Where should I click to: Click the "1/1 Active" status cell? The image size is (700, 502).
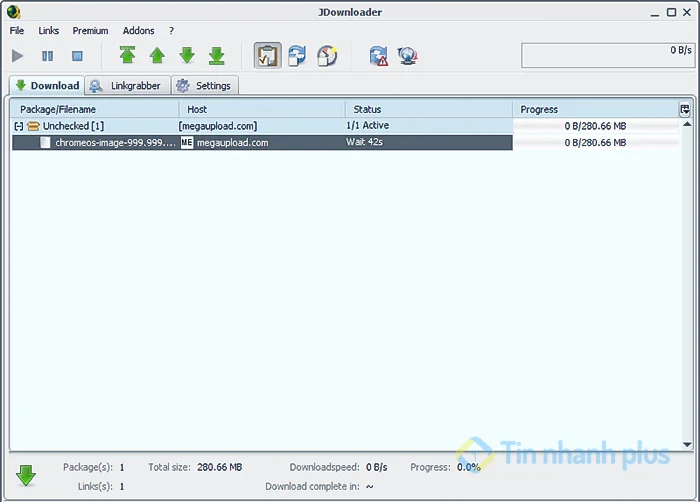coord(367,126)
